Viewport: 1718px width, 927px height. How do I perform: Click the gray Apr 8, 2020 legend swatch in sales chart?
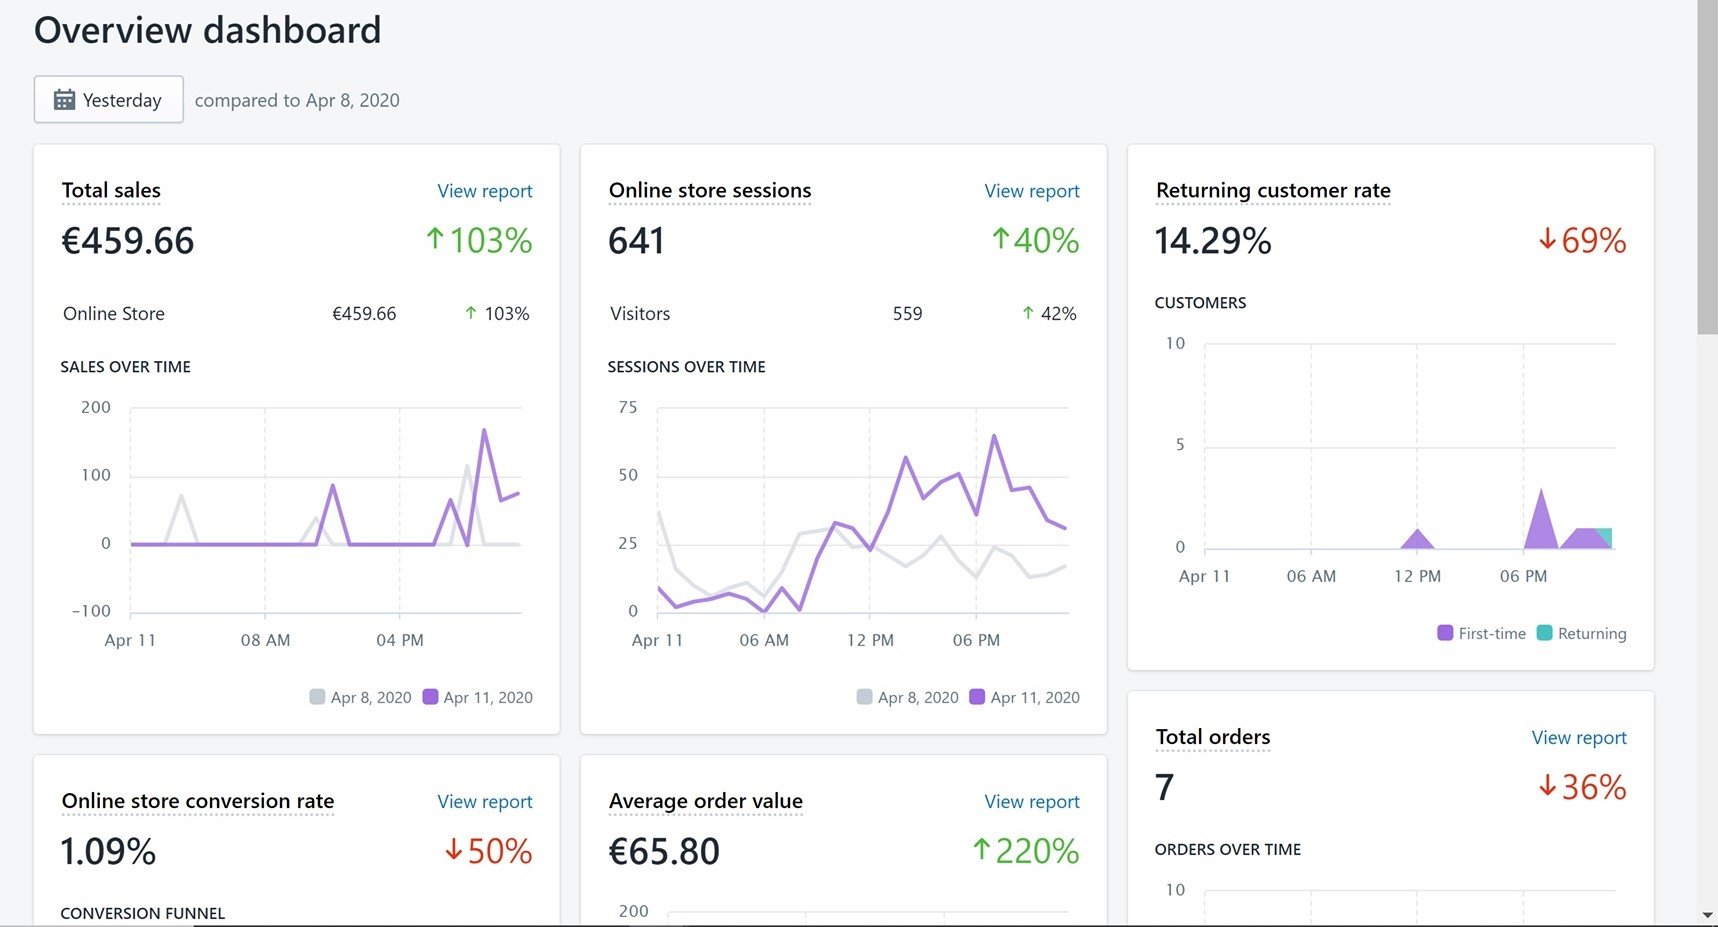pos(317,697)
